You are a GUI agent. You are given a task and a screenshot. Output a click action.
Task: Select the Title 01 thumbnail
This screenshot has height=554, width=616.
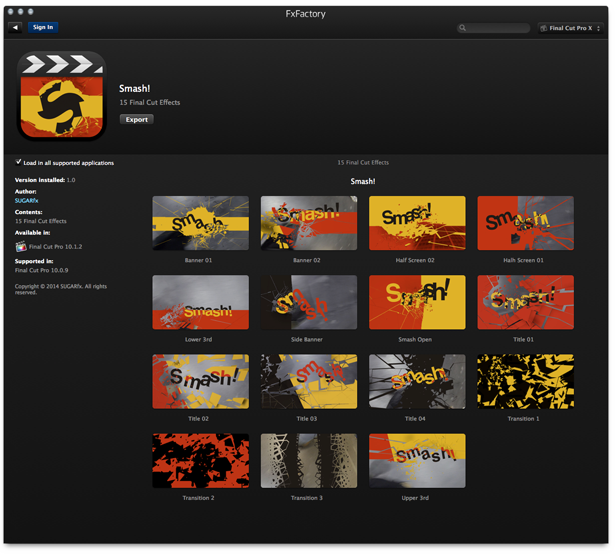click(526, 302)
